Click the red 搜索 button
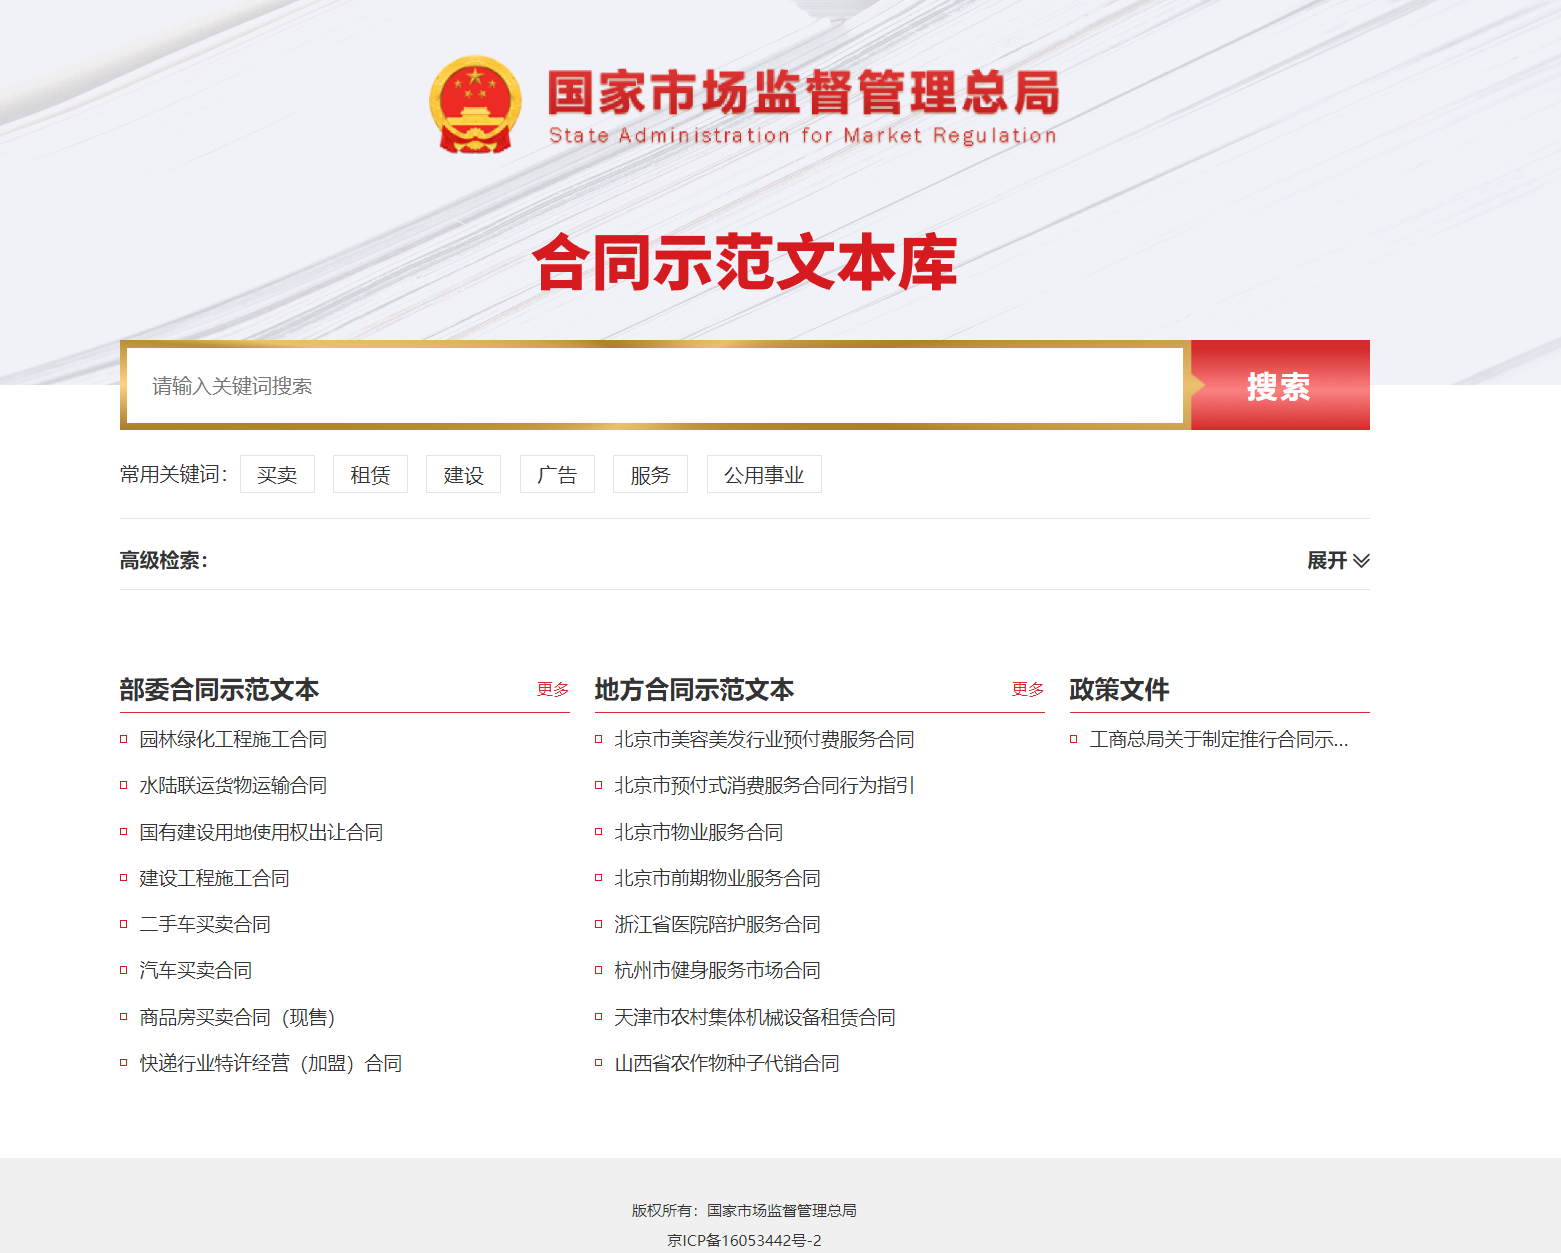Screen dimensions: 1561x1253 pos(1280,385)
